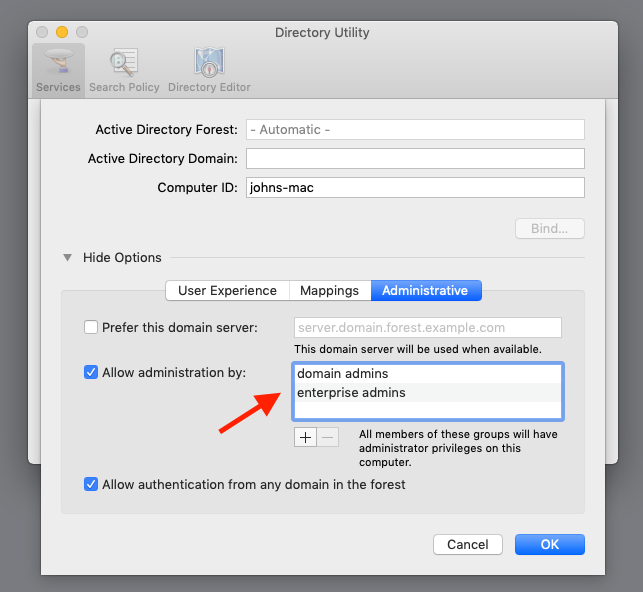Uncheck Allow administration by checkbox

pos(91,372)
